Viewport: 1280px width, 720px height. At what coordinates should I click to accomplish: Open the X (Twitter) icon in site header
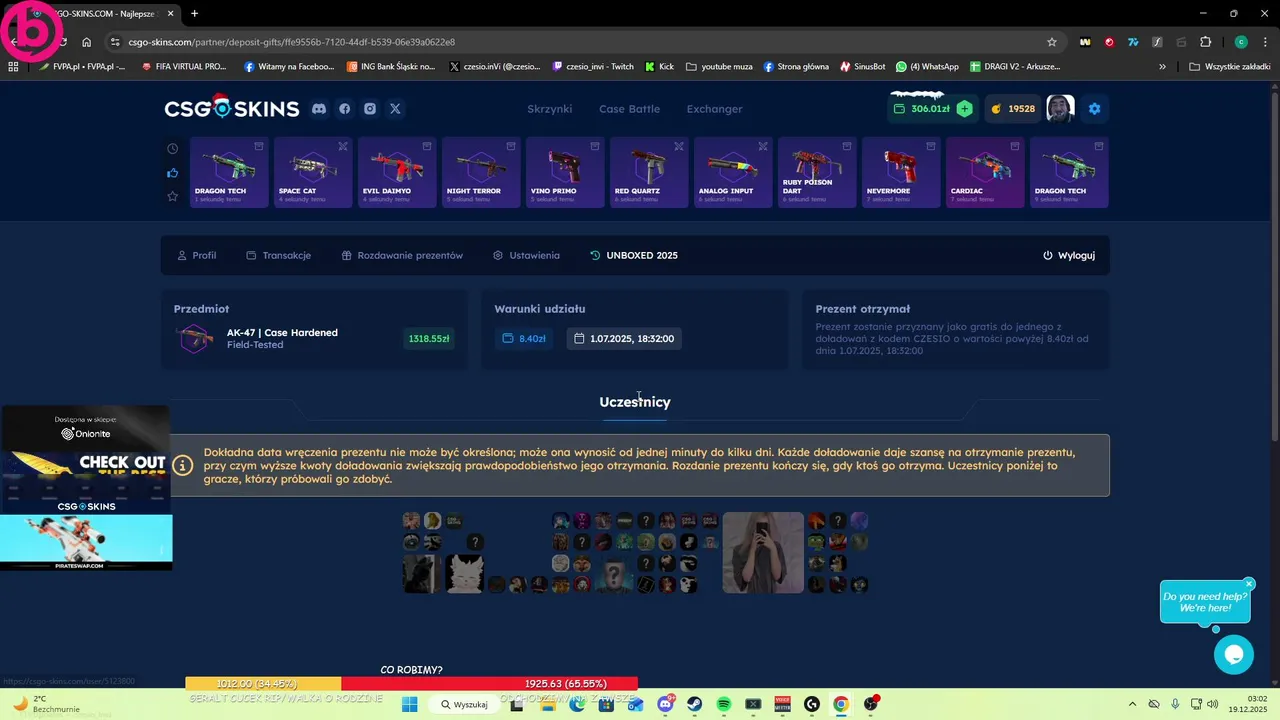395,109
